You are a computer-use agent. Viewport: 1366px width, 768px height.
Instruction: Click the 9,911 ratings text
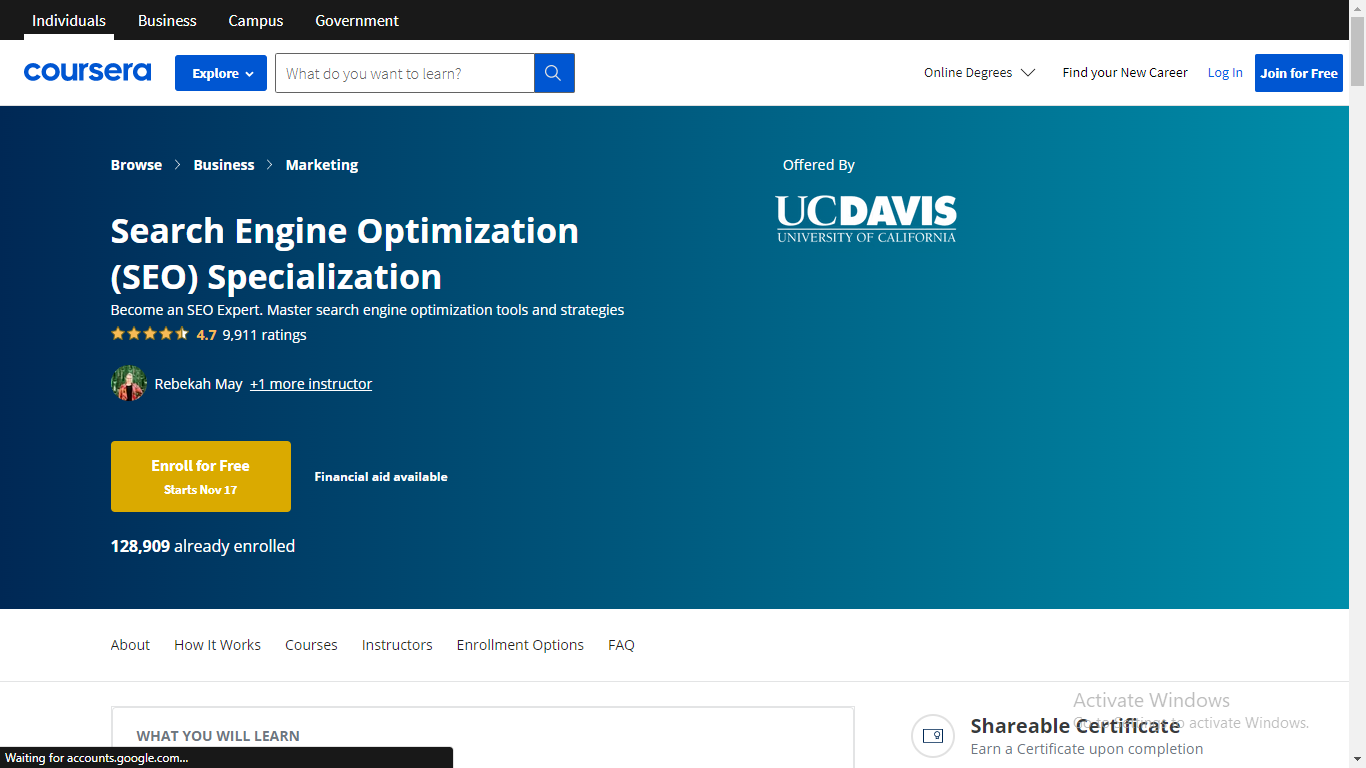pos(264,335)
